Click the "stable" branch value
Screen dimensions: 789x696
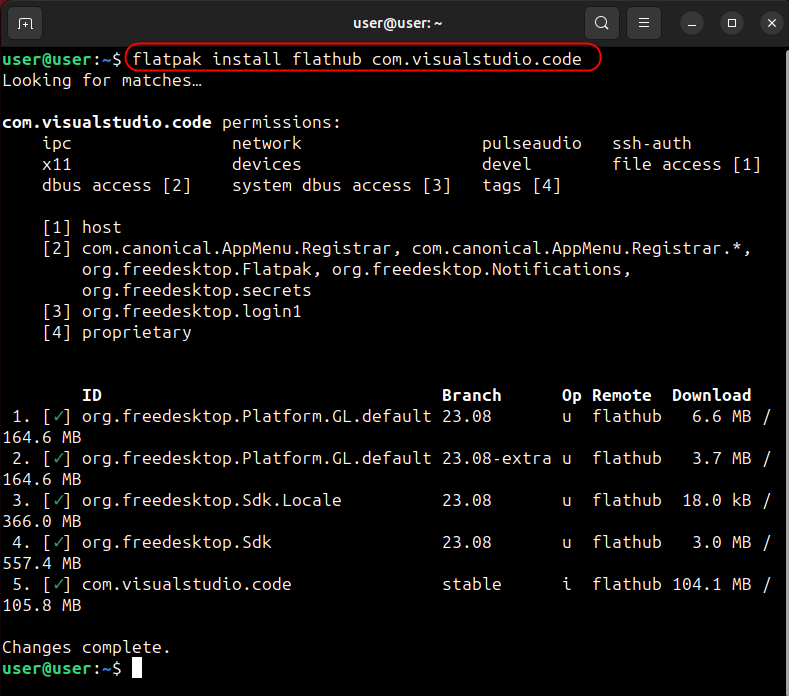point(471,584)
